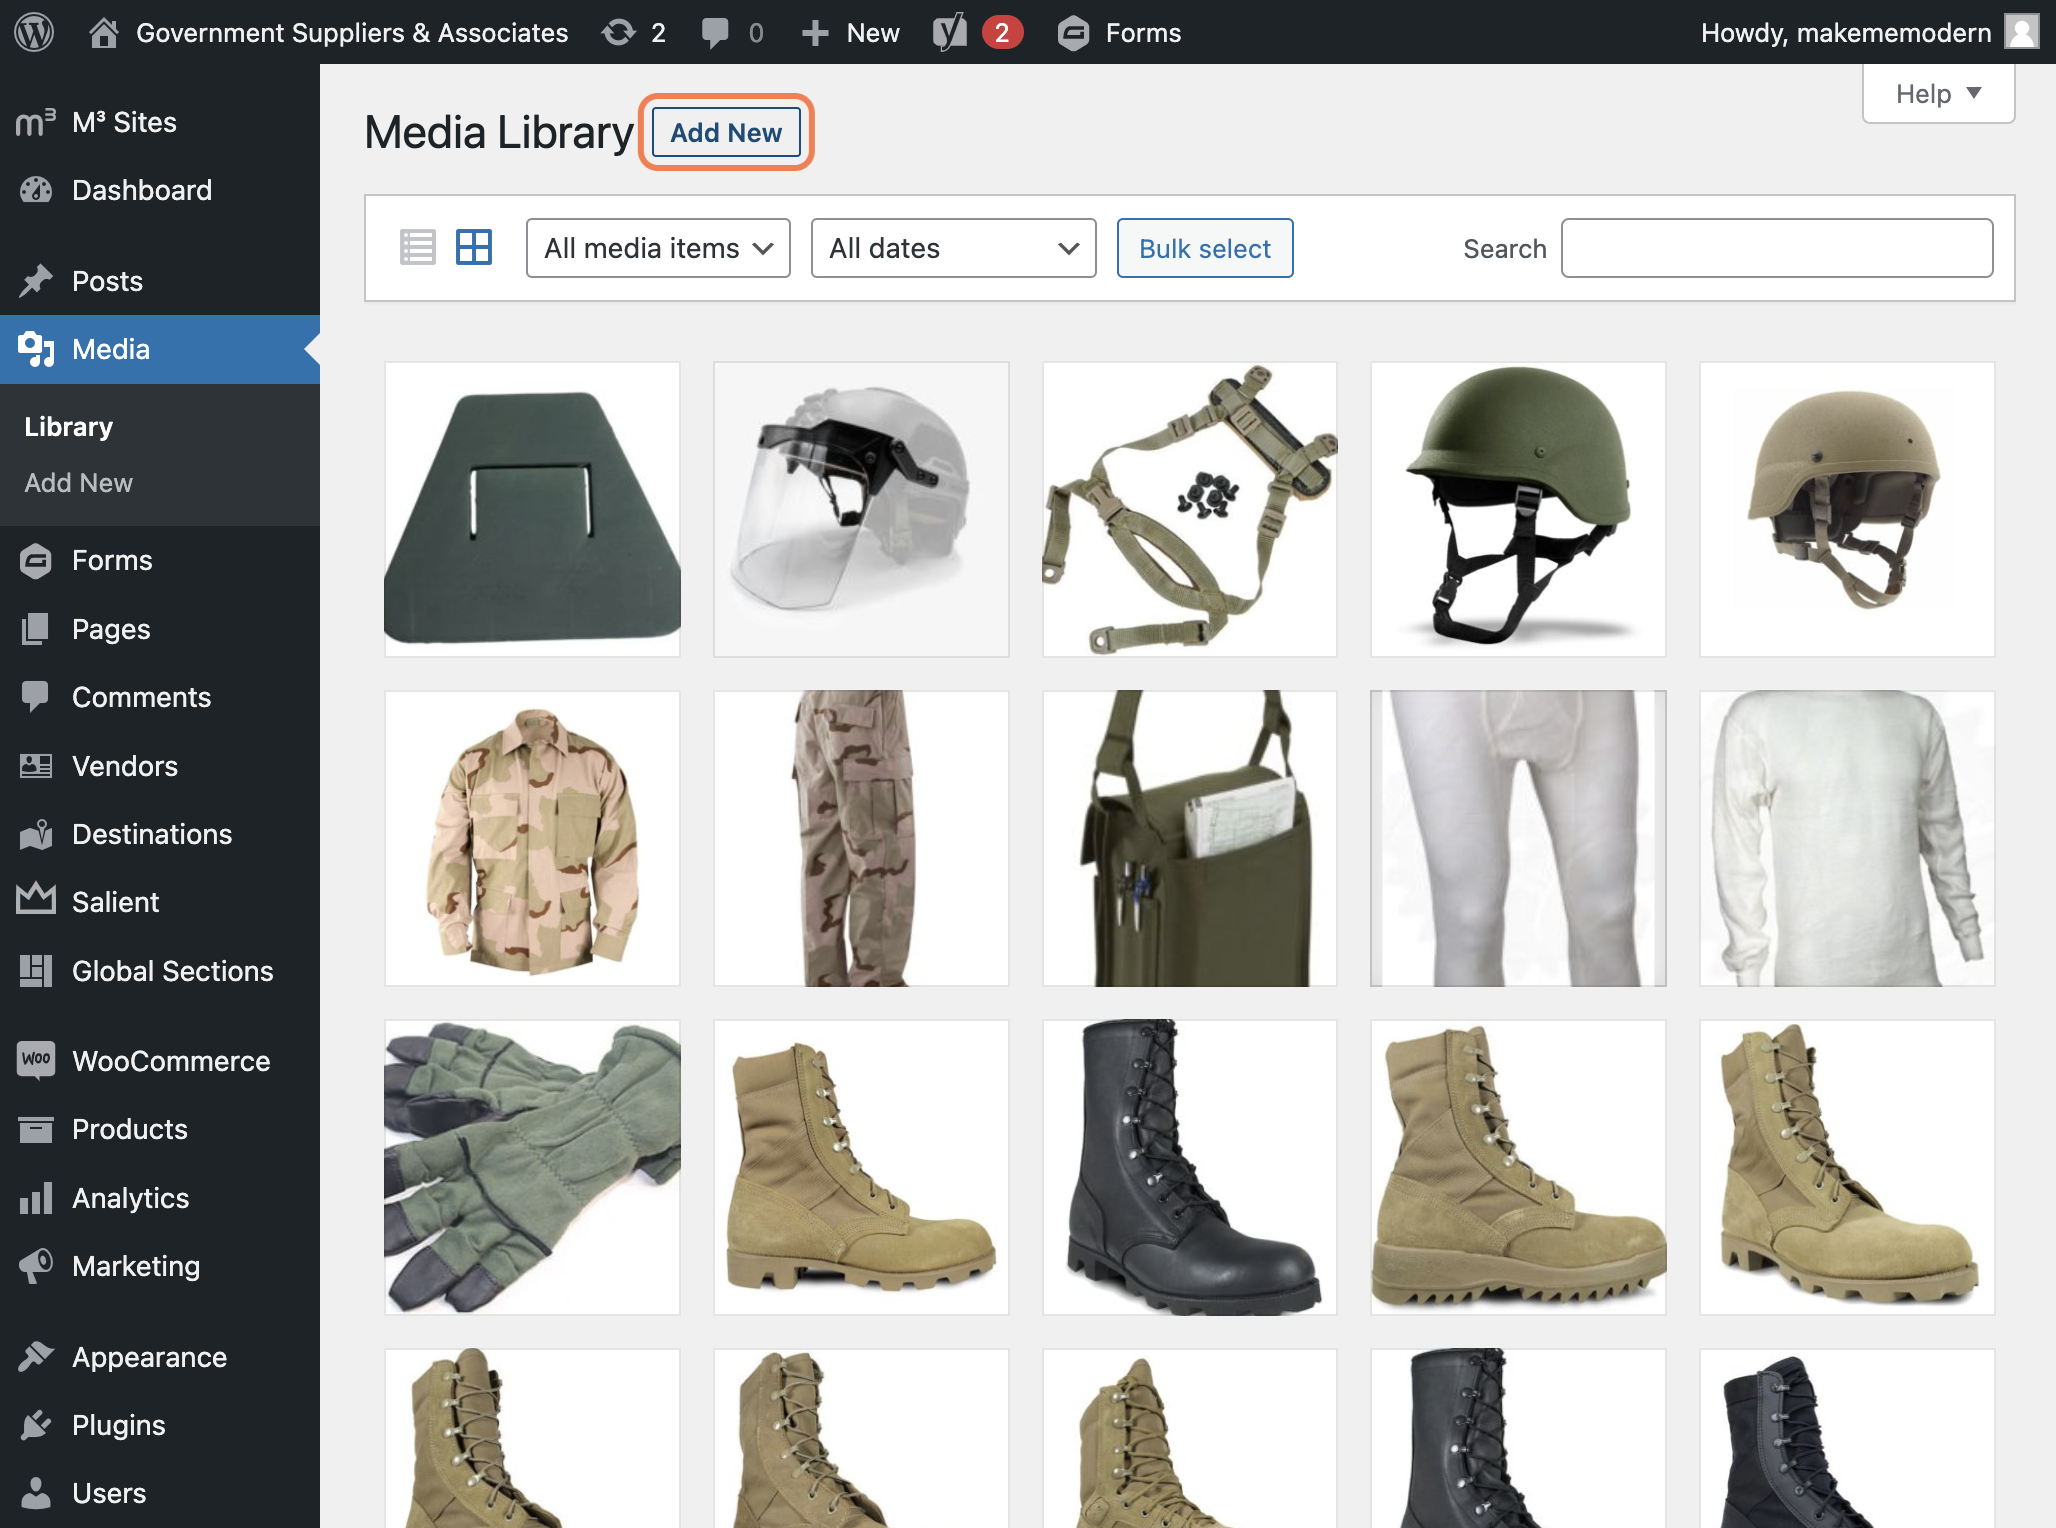Open the green helmet with black strap thumbnail
Screen dimensions: 2056x1528
[x=1518, y=509]
